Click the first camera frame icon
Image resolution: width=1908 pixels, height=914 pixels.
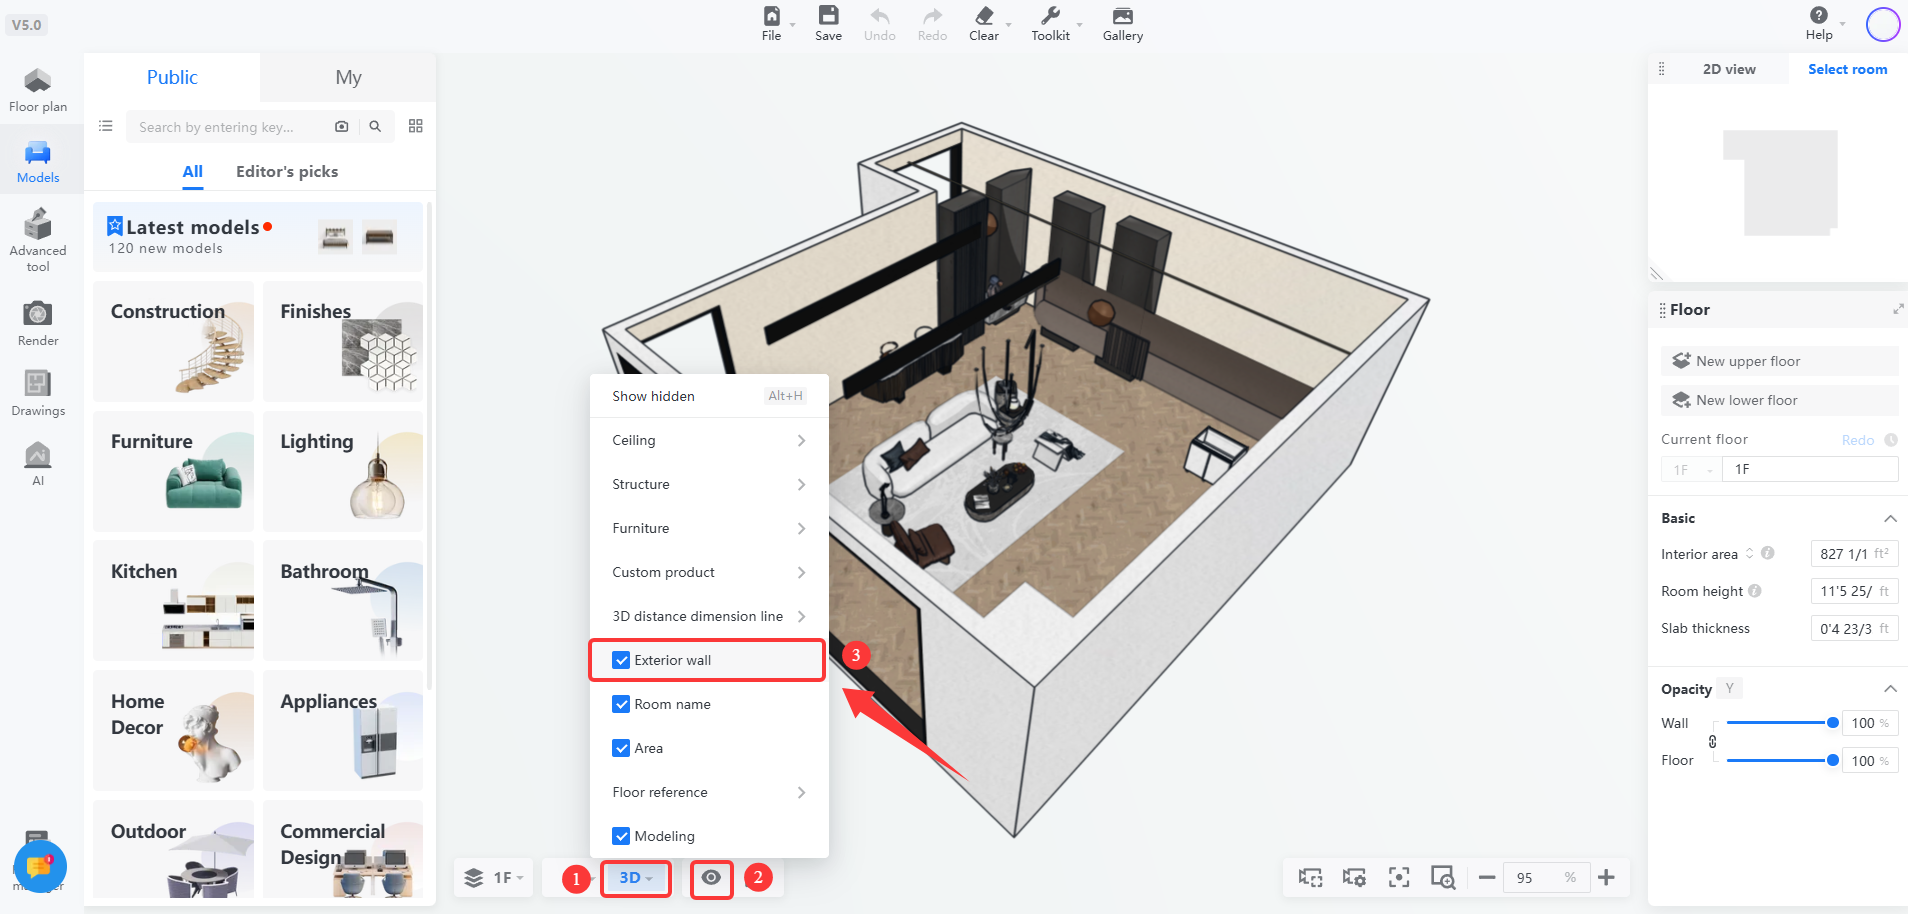pyautogui.click(x=1310, y=877)
